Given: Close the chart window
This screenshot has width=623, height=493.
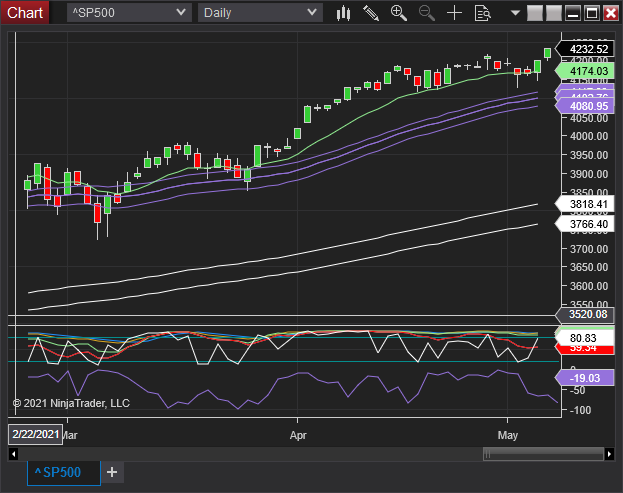Looking at the screenshot, I should click(611, 13).
